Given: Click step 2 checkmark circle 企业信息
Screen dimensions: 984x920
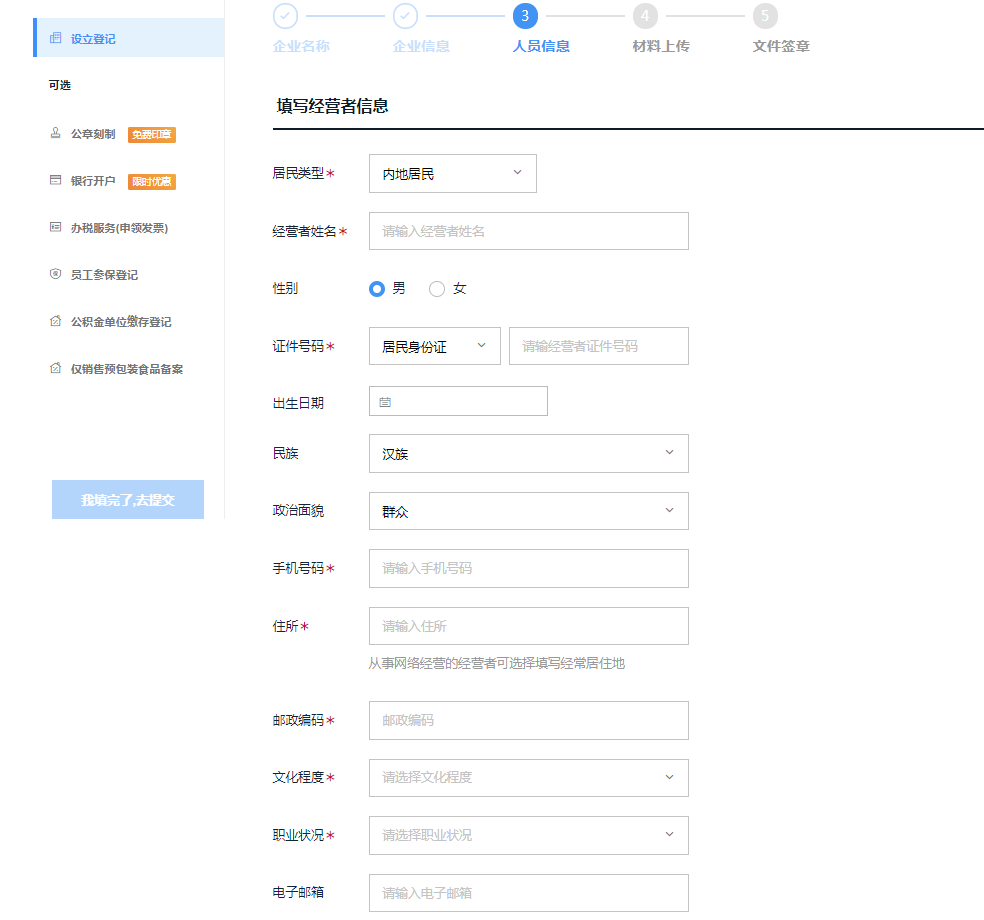Looking at the screenshot, I should tap(405, 16).
